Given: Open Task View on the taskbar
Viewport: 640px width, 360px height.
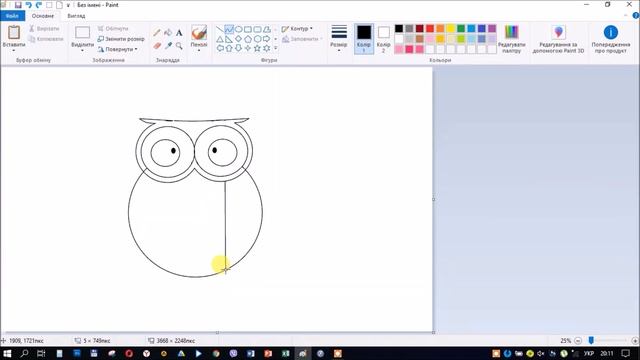Looking at the screenshot, I should coord(41,353).
